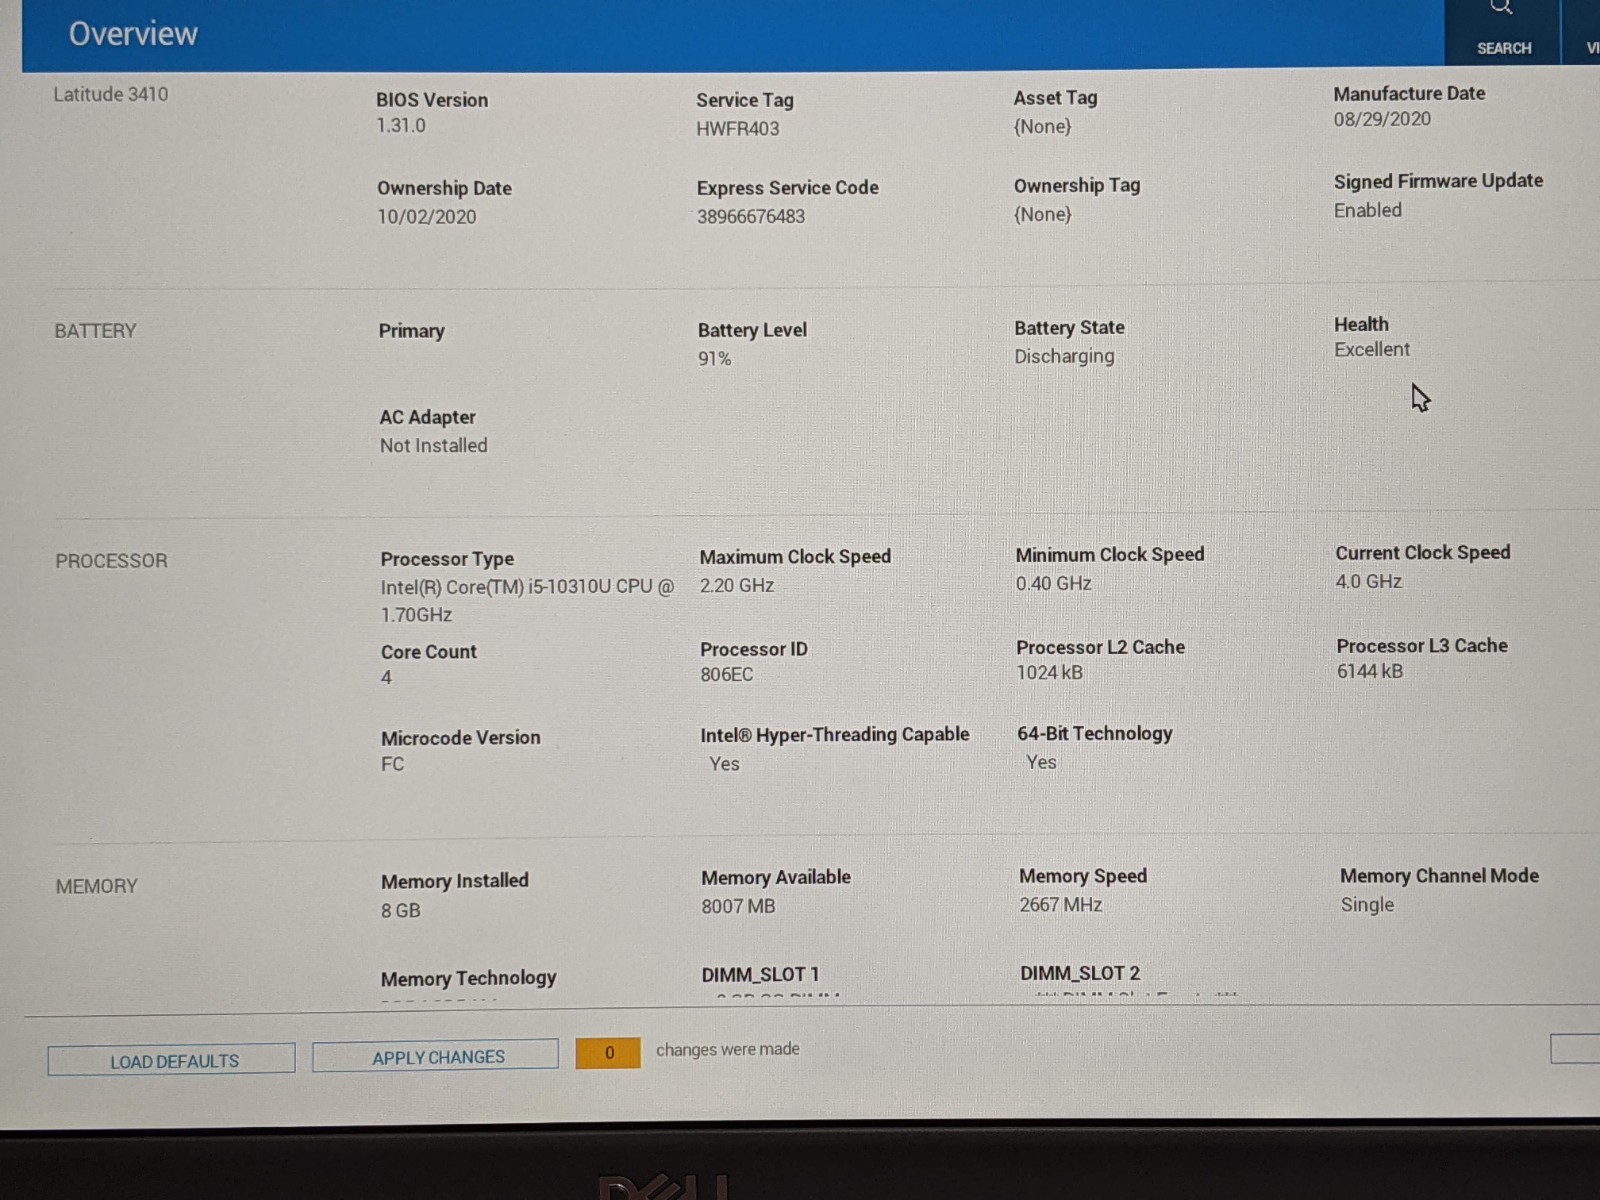Viewport: 1600px width, 1200px height.
Task: Click the Memory Channel Mode value Single
Action: click(x=1367, y=905)
